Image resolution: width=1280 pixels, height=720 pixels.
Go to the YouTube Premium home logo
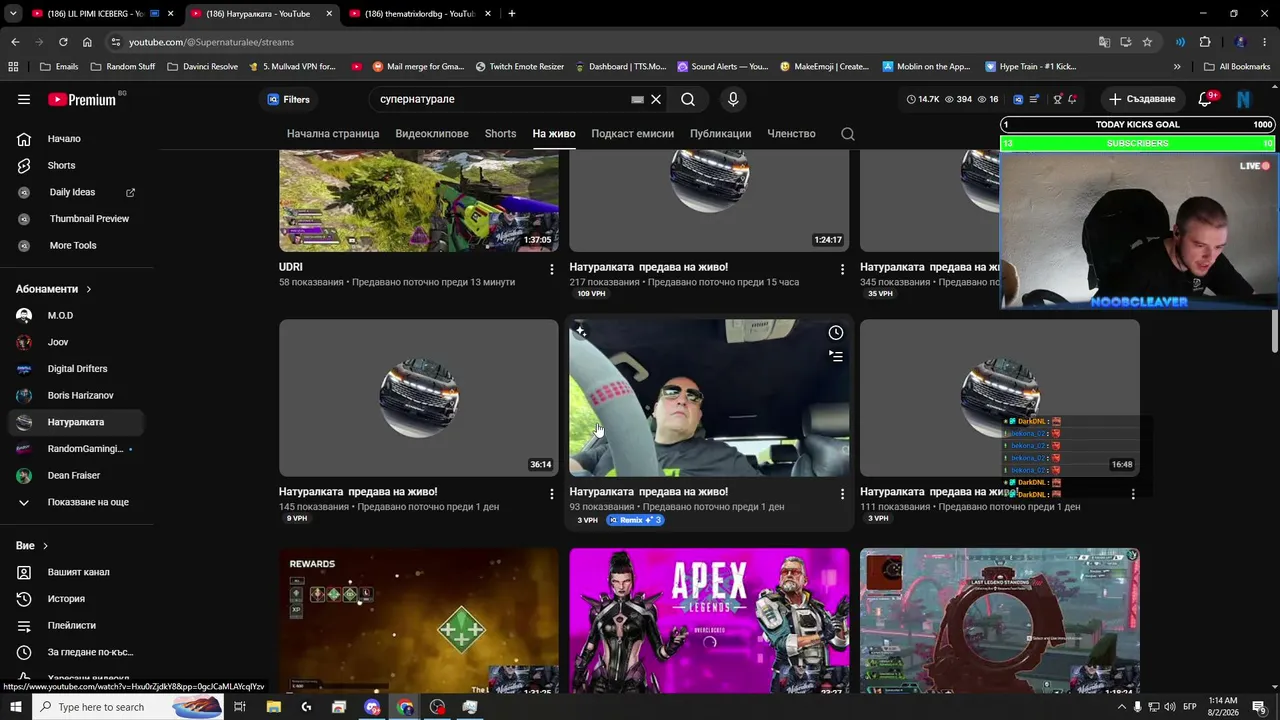click(82, 100)
